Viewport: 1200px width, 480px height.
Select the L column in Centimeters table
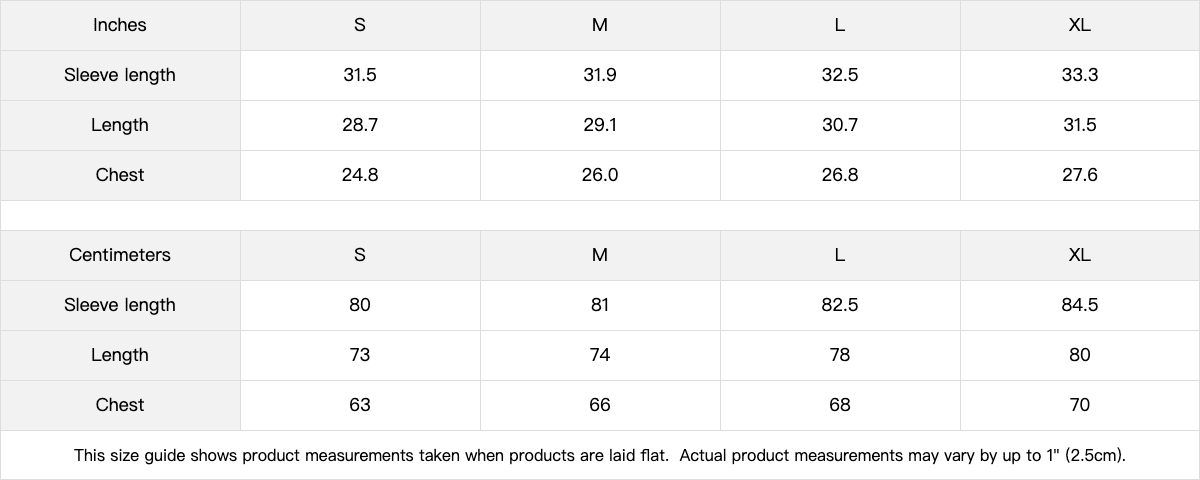pyautogui.click(x=840, y=255)
